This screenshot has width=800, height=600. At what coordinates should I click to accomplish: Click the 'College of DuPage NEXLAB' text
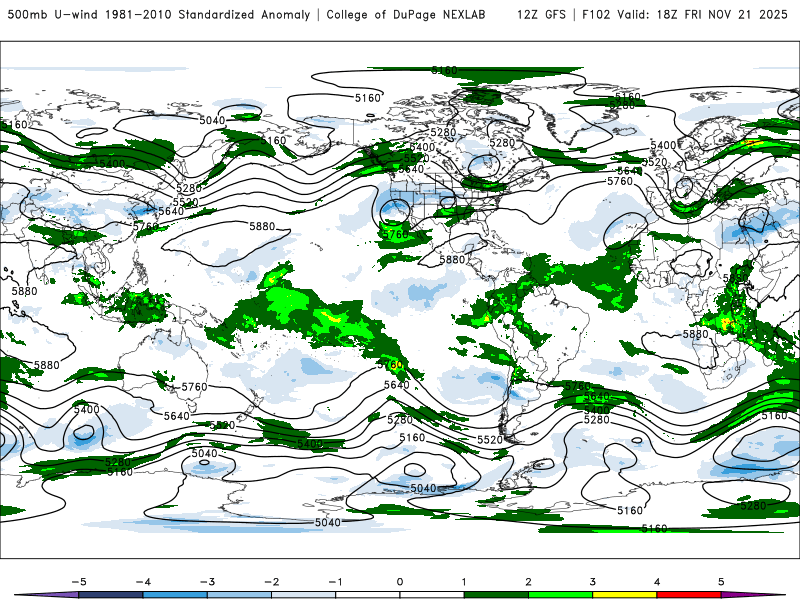pyautogui.click(x=406, y=15)
